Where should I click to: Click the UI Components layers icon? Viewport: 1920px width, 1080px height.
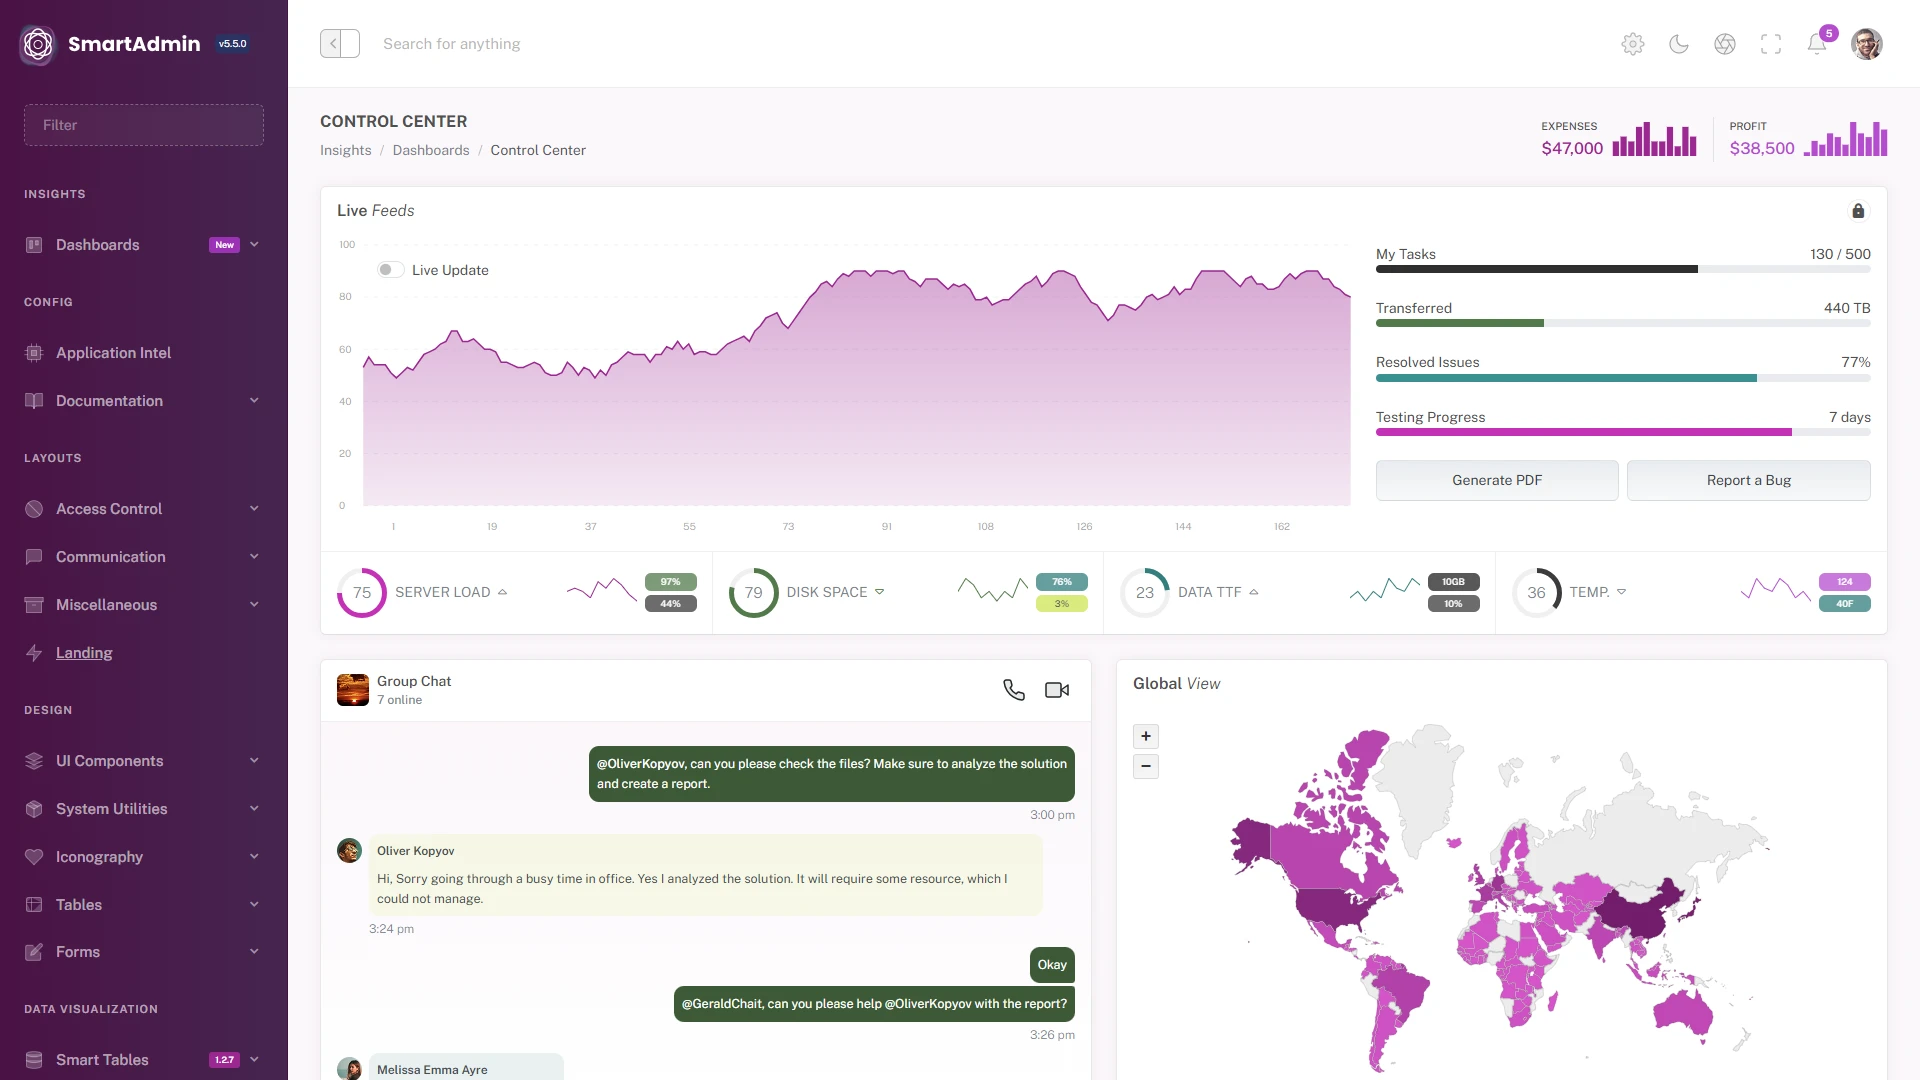coord(34,761)
